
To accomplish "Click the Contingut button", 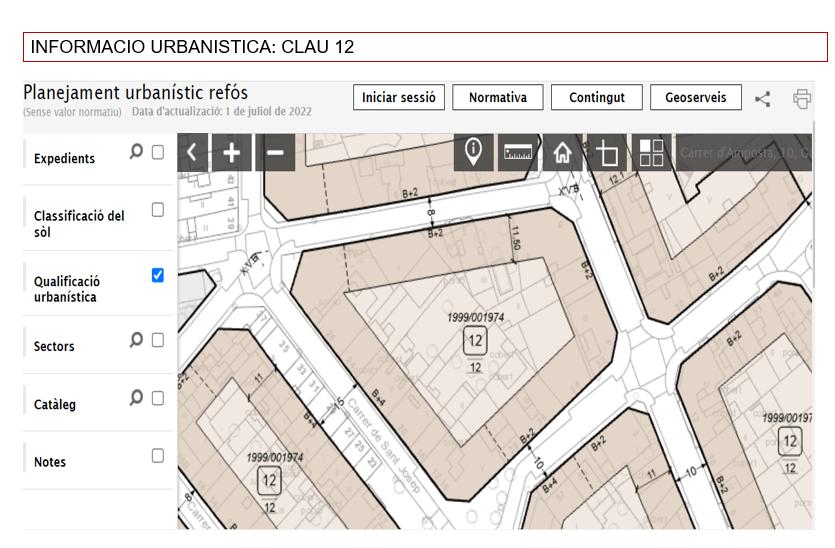I will pos(597,97).
